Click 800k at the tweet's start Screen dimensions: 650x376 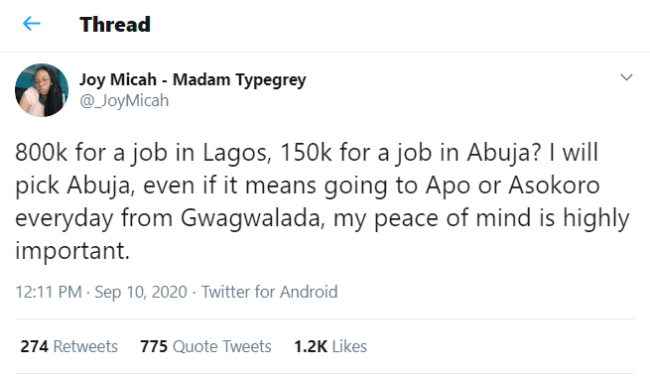41,152
